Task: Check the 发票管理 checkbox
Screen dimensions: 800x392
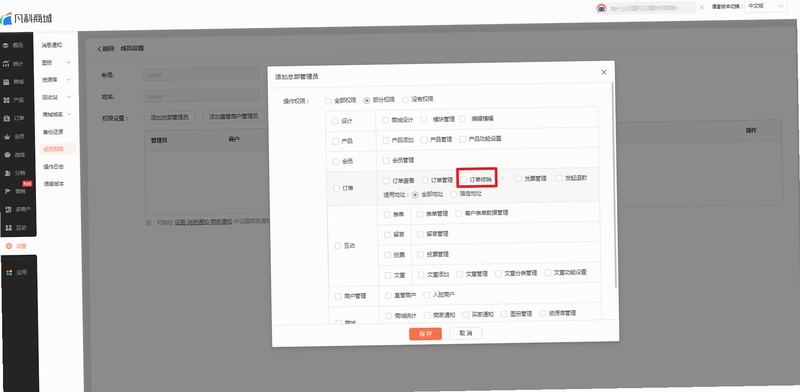Action: coord(518,179)
